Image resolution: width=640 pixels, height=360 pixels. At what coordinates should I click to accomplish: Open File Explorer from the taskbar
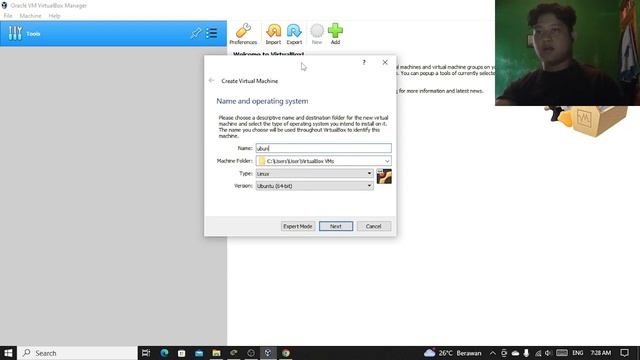pyautogui.click(x=216, y=353)
